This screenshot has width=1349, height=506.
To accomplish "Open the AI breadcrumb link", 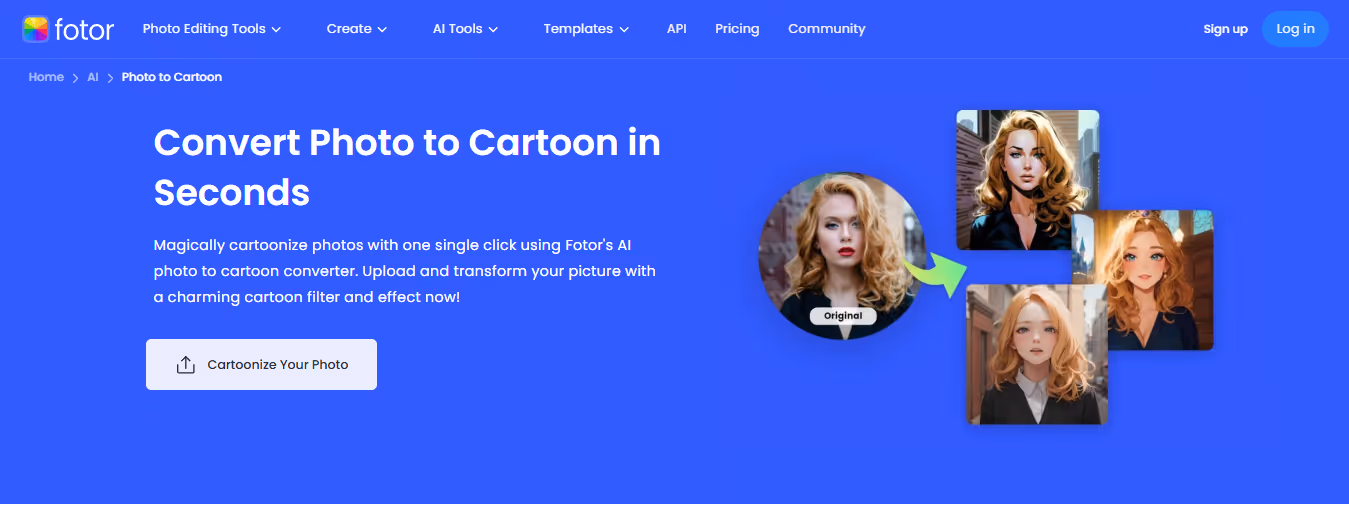I will click(93, 77).
